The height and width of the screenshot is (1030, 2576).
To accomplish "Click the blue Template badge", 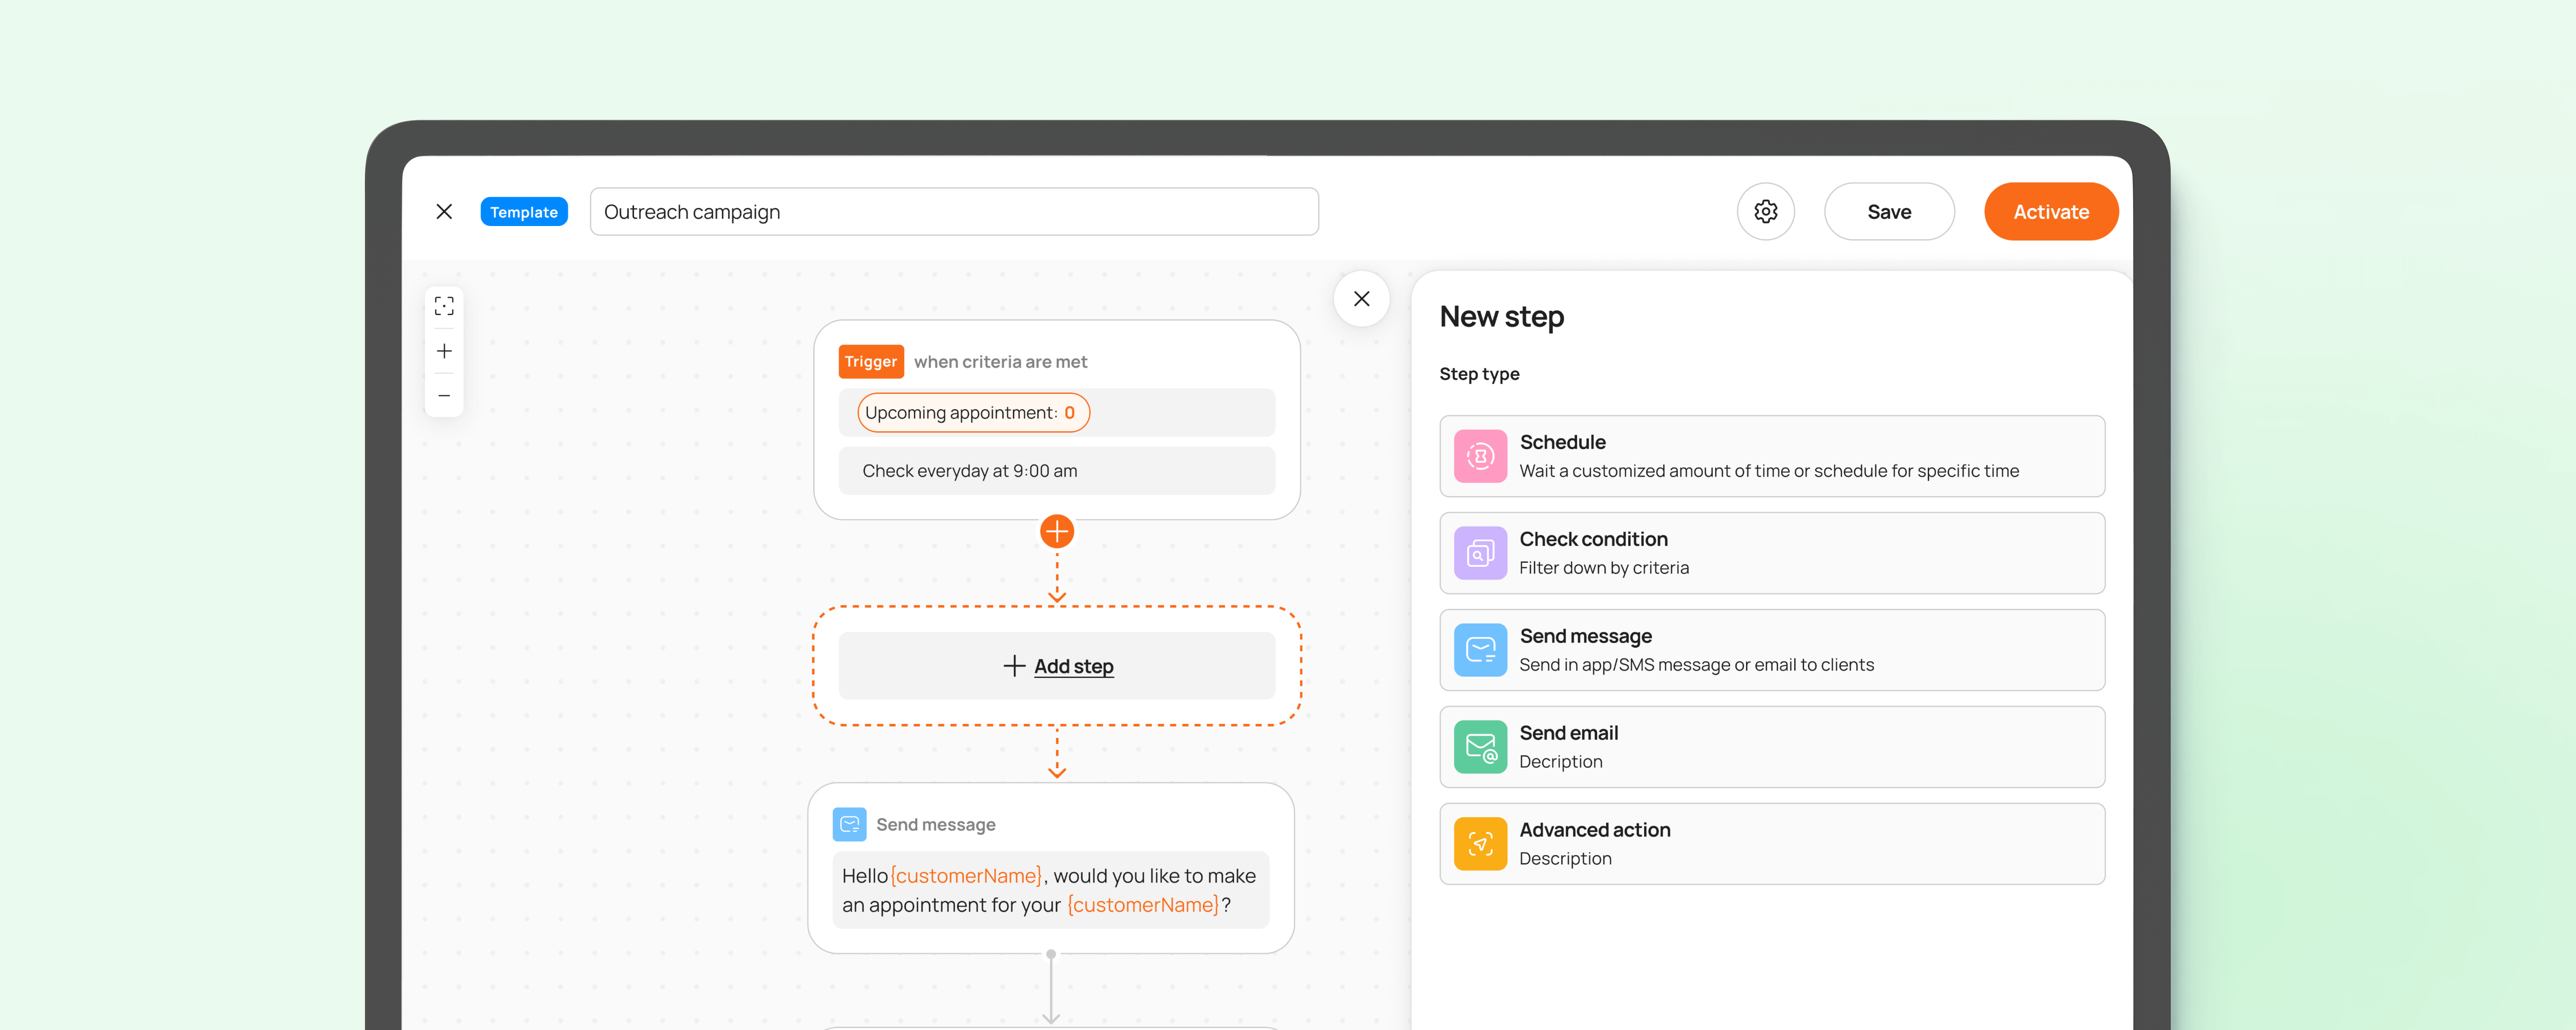I will click(524, 212).
